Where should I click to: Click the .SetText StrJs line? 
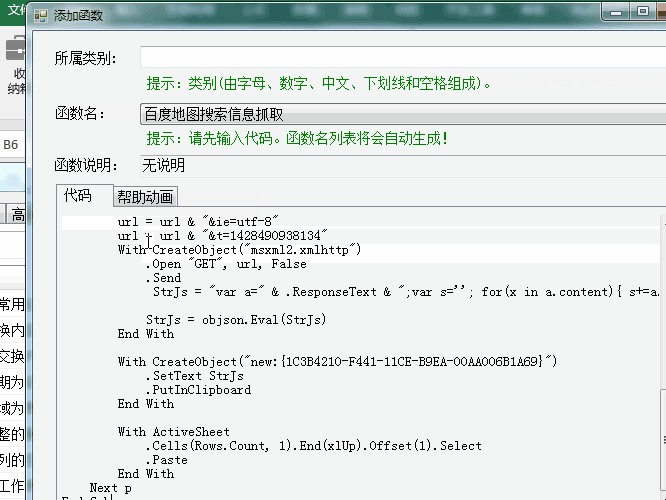195,376
